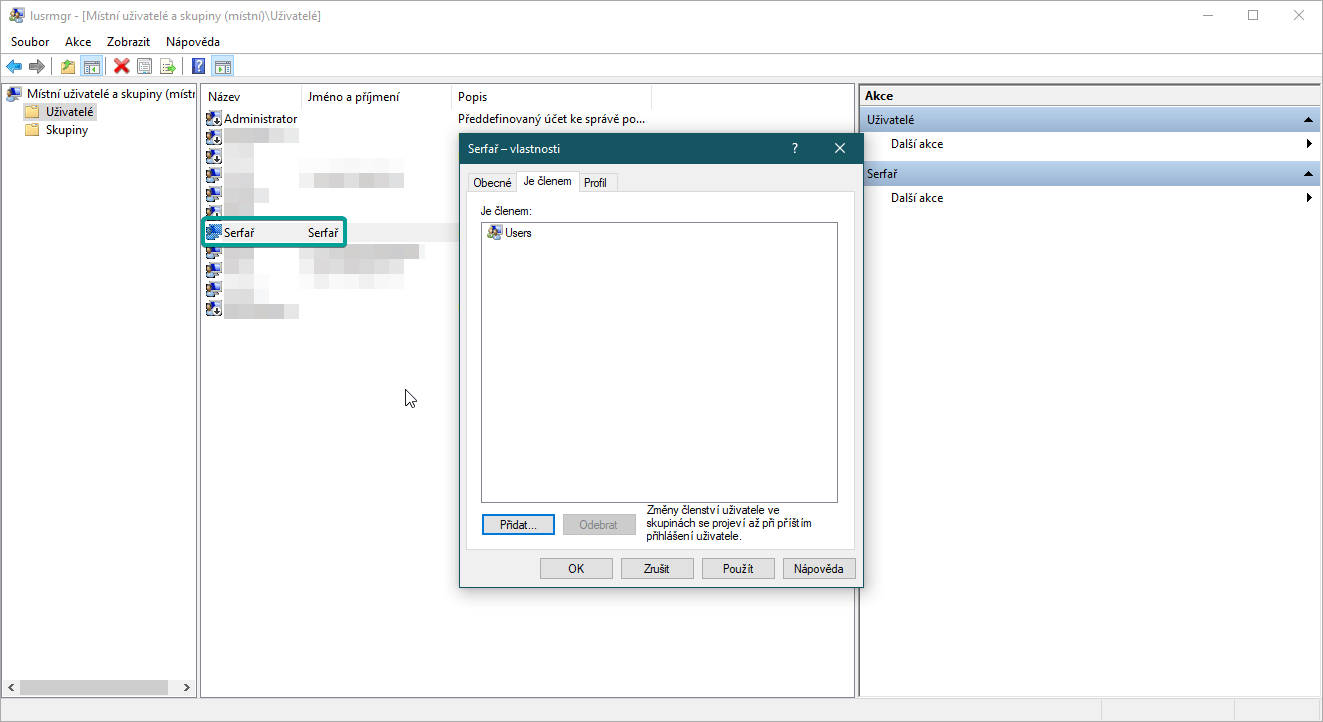This screenshot has height=722, width=1323.
Task: Click the lusrmgr icon in the title bar
Action: click(x=17, y=16)
